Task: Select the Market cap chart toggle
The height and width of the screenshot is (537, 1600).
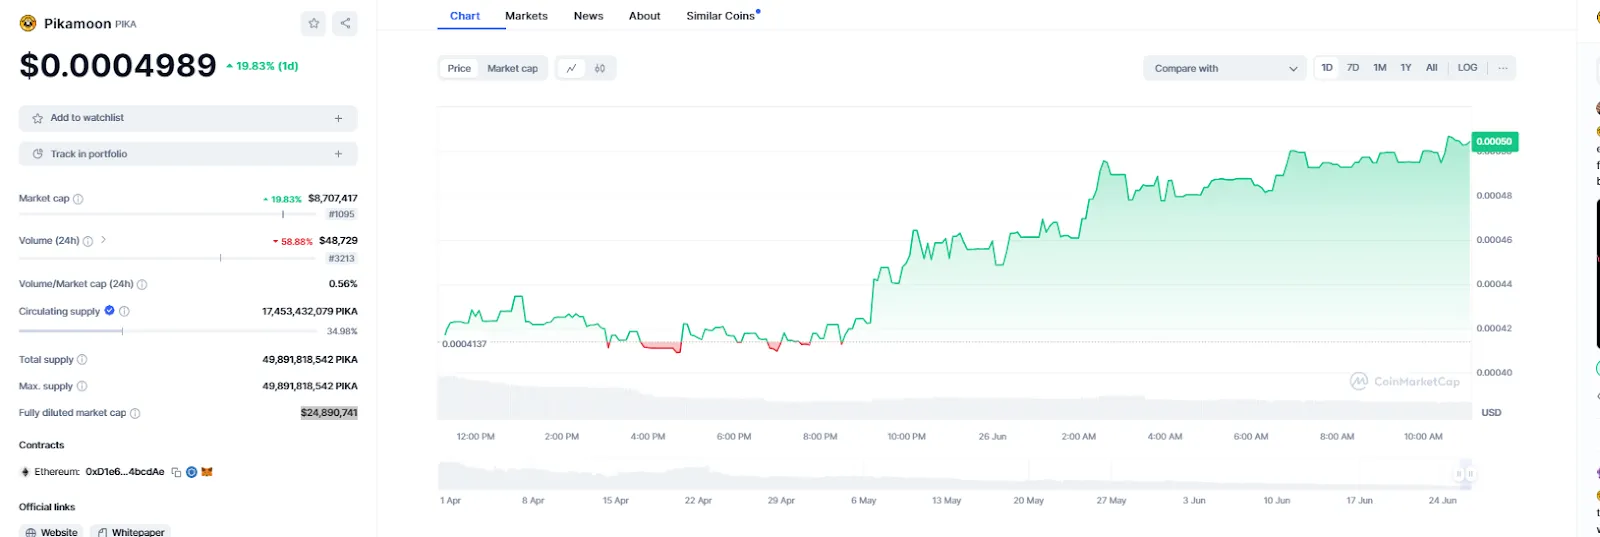Action: point(512,68)
